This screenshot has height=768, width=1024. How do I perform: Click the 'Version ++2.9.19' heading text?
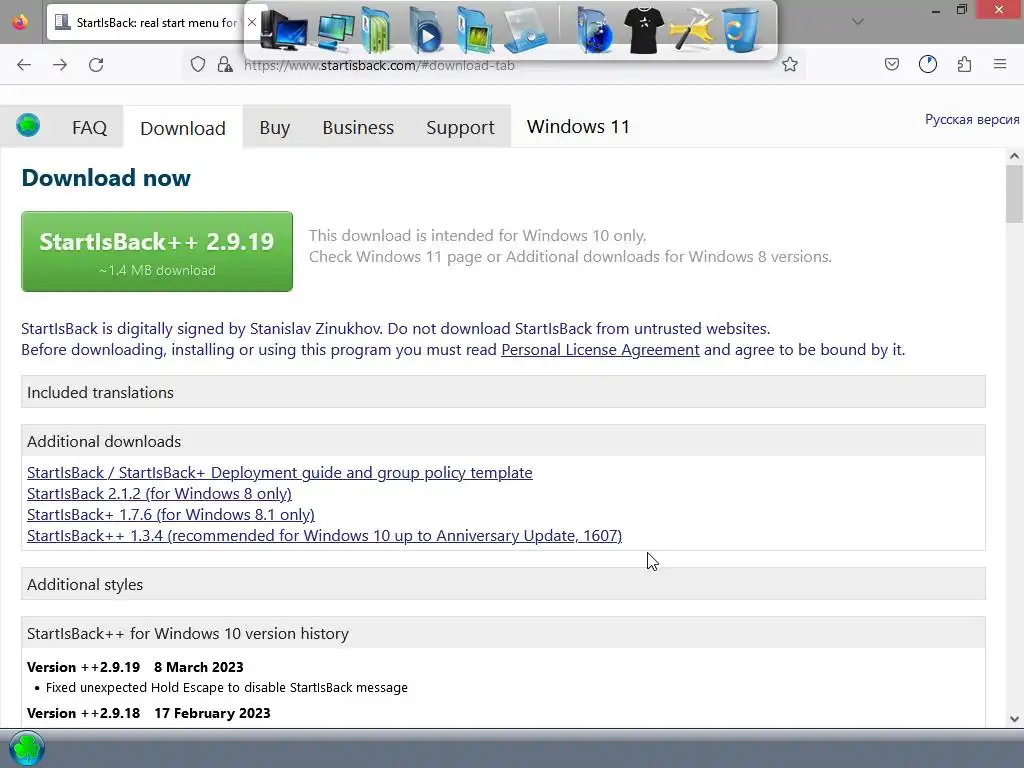[x=84, y=667]
